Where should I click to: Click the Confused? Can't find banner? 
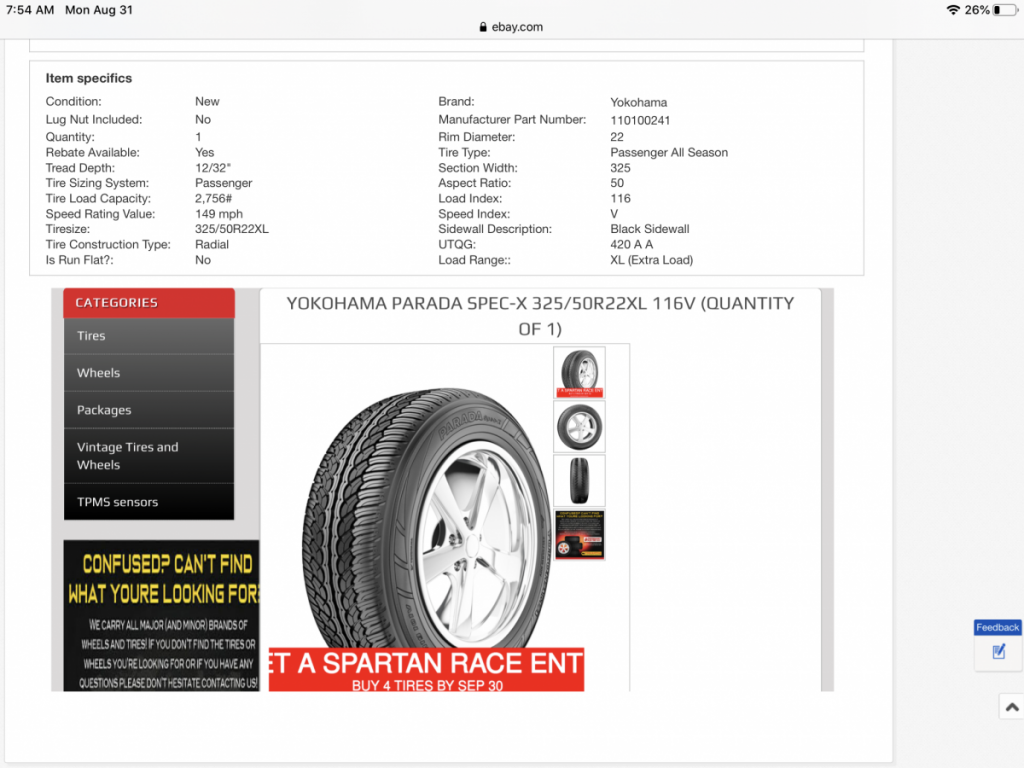click(x=162, y=615)
